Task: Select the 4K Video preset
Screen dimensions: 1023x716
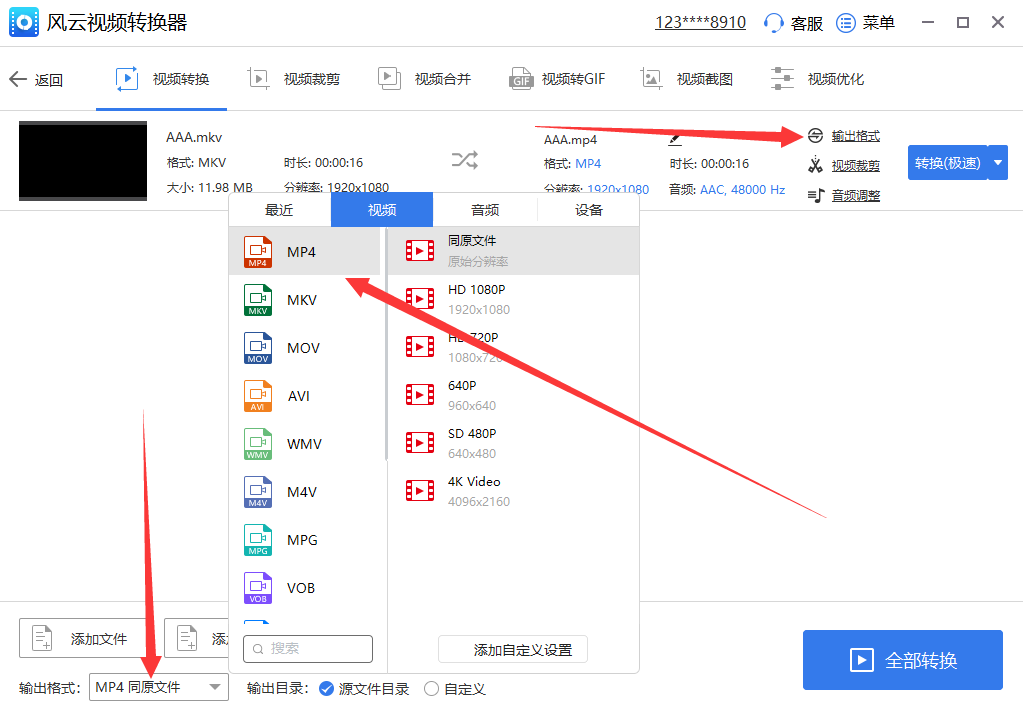Action: pos(513,491)
